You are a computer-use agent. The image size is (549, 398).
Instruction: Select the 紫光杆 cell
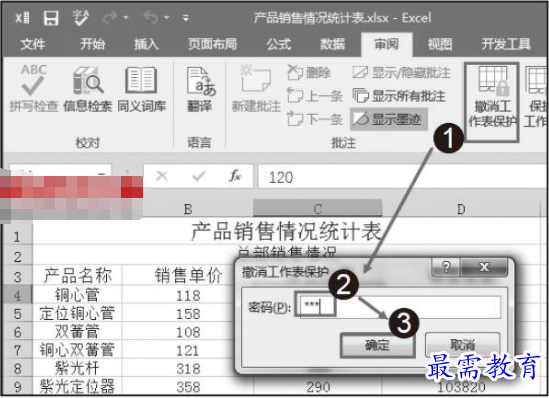(78, 368)
